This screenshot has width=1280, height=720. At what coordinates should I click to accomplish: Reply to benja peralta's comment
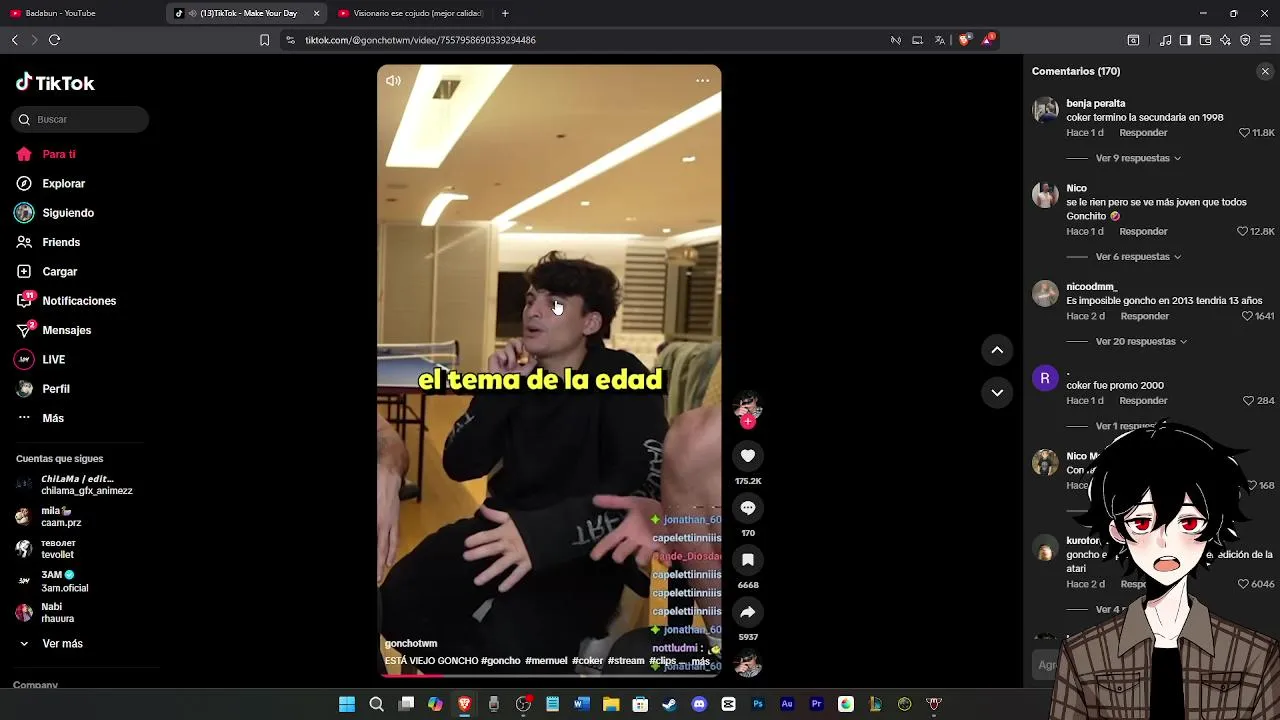point(1143,133)
